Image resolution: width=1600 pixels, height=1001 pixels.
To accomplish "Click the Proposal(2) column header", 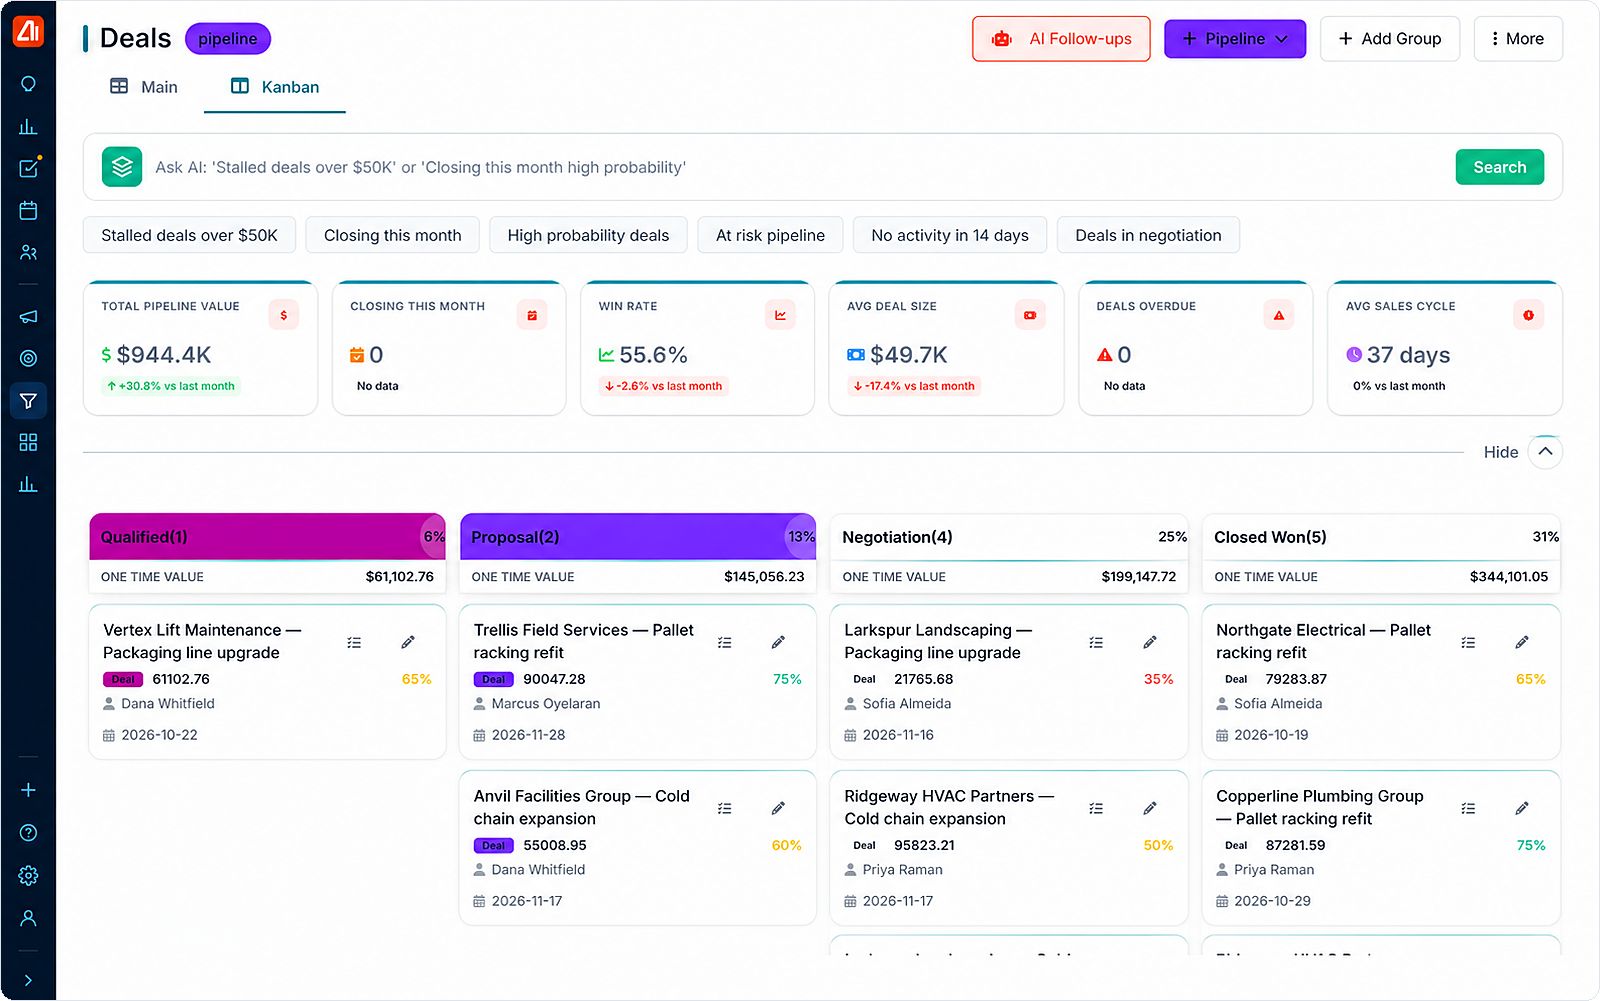I will tap(638, 537).
